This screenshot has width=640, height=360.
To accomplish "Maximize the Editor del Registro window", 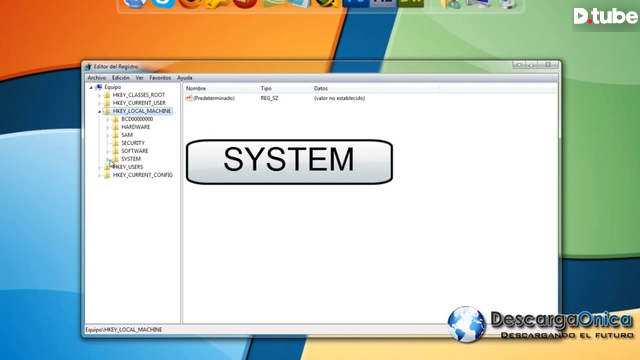I will click(x=532, y=65).
